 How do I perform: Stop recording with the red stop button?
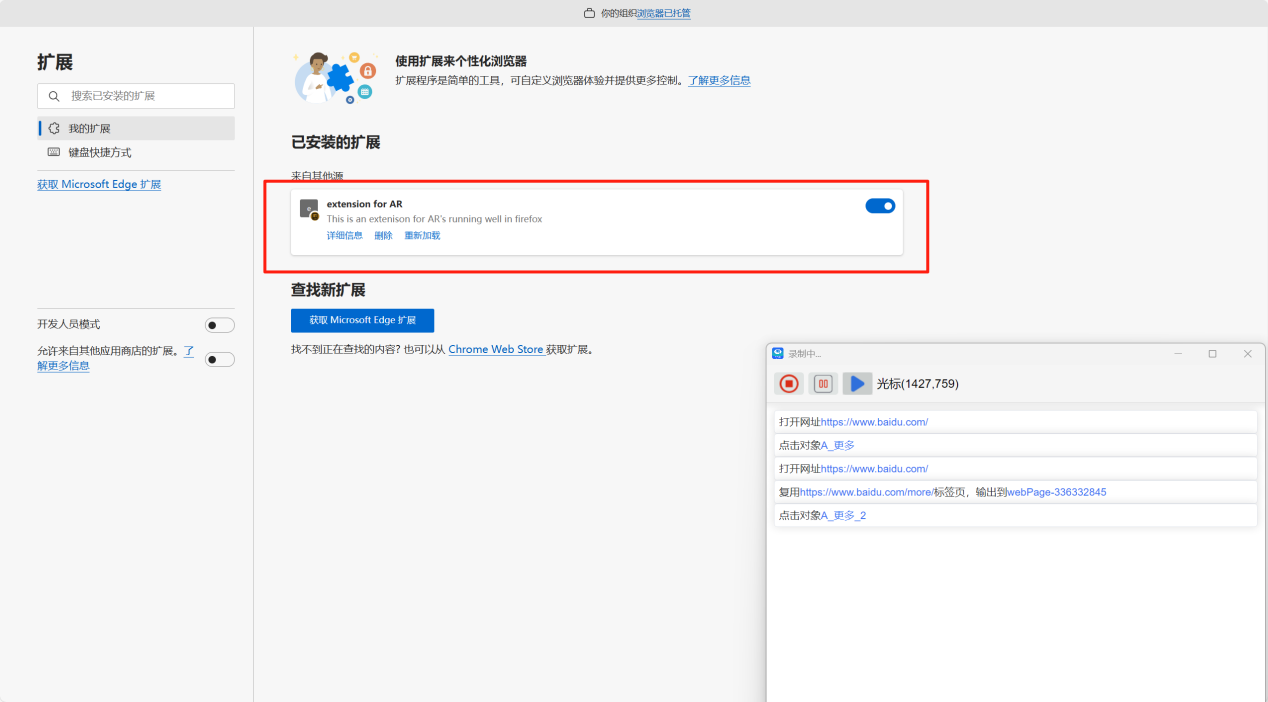tap(789, 384)
